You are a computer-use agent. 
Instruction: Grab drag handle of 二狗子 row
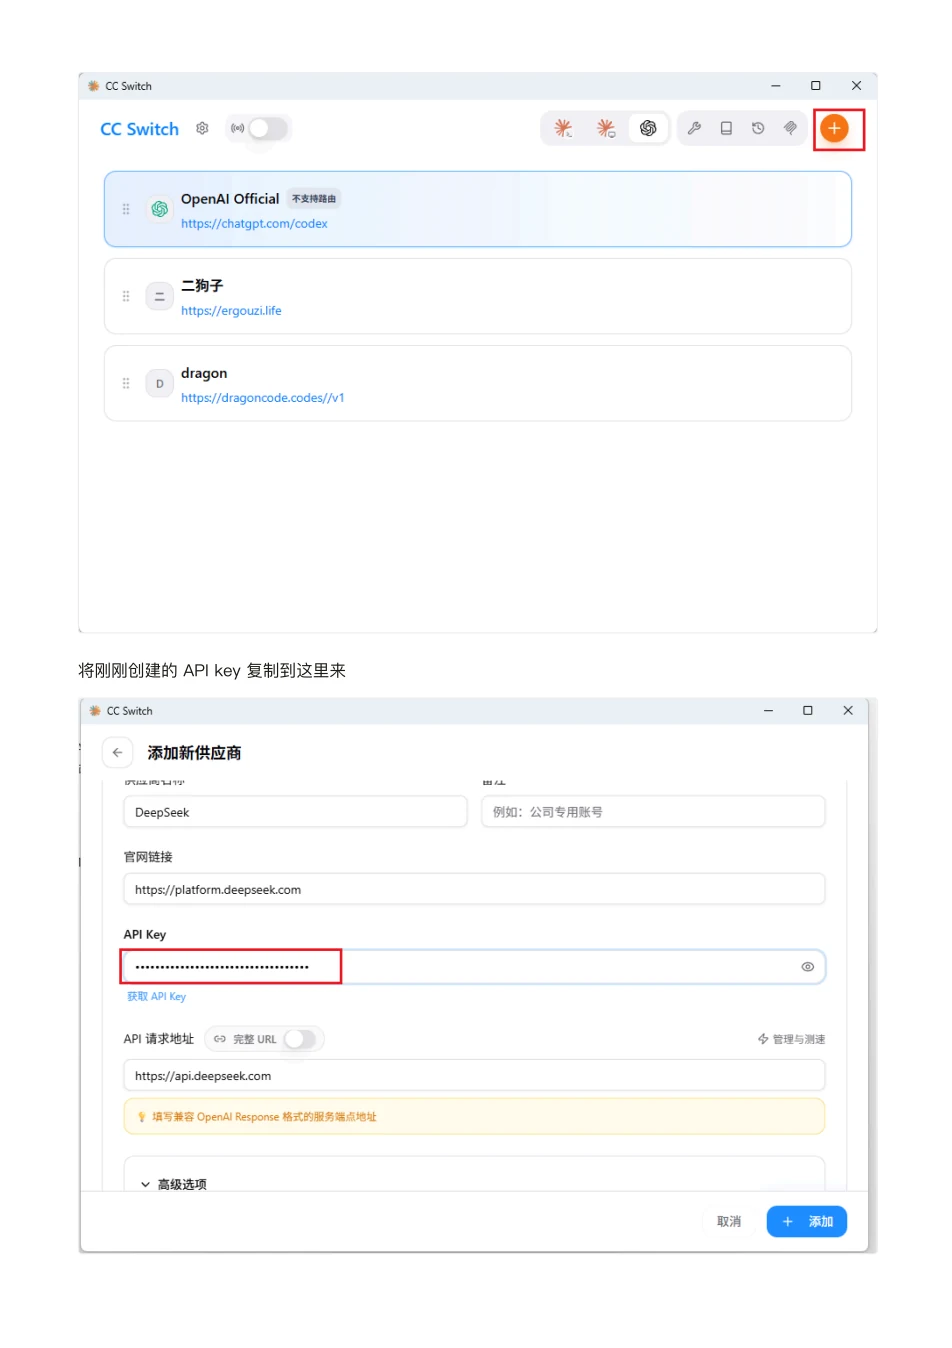tap(126, 296)
